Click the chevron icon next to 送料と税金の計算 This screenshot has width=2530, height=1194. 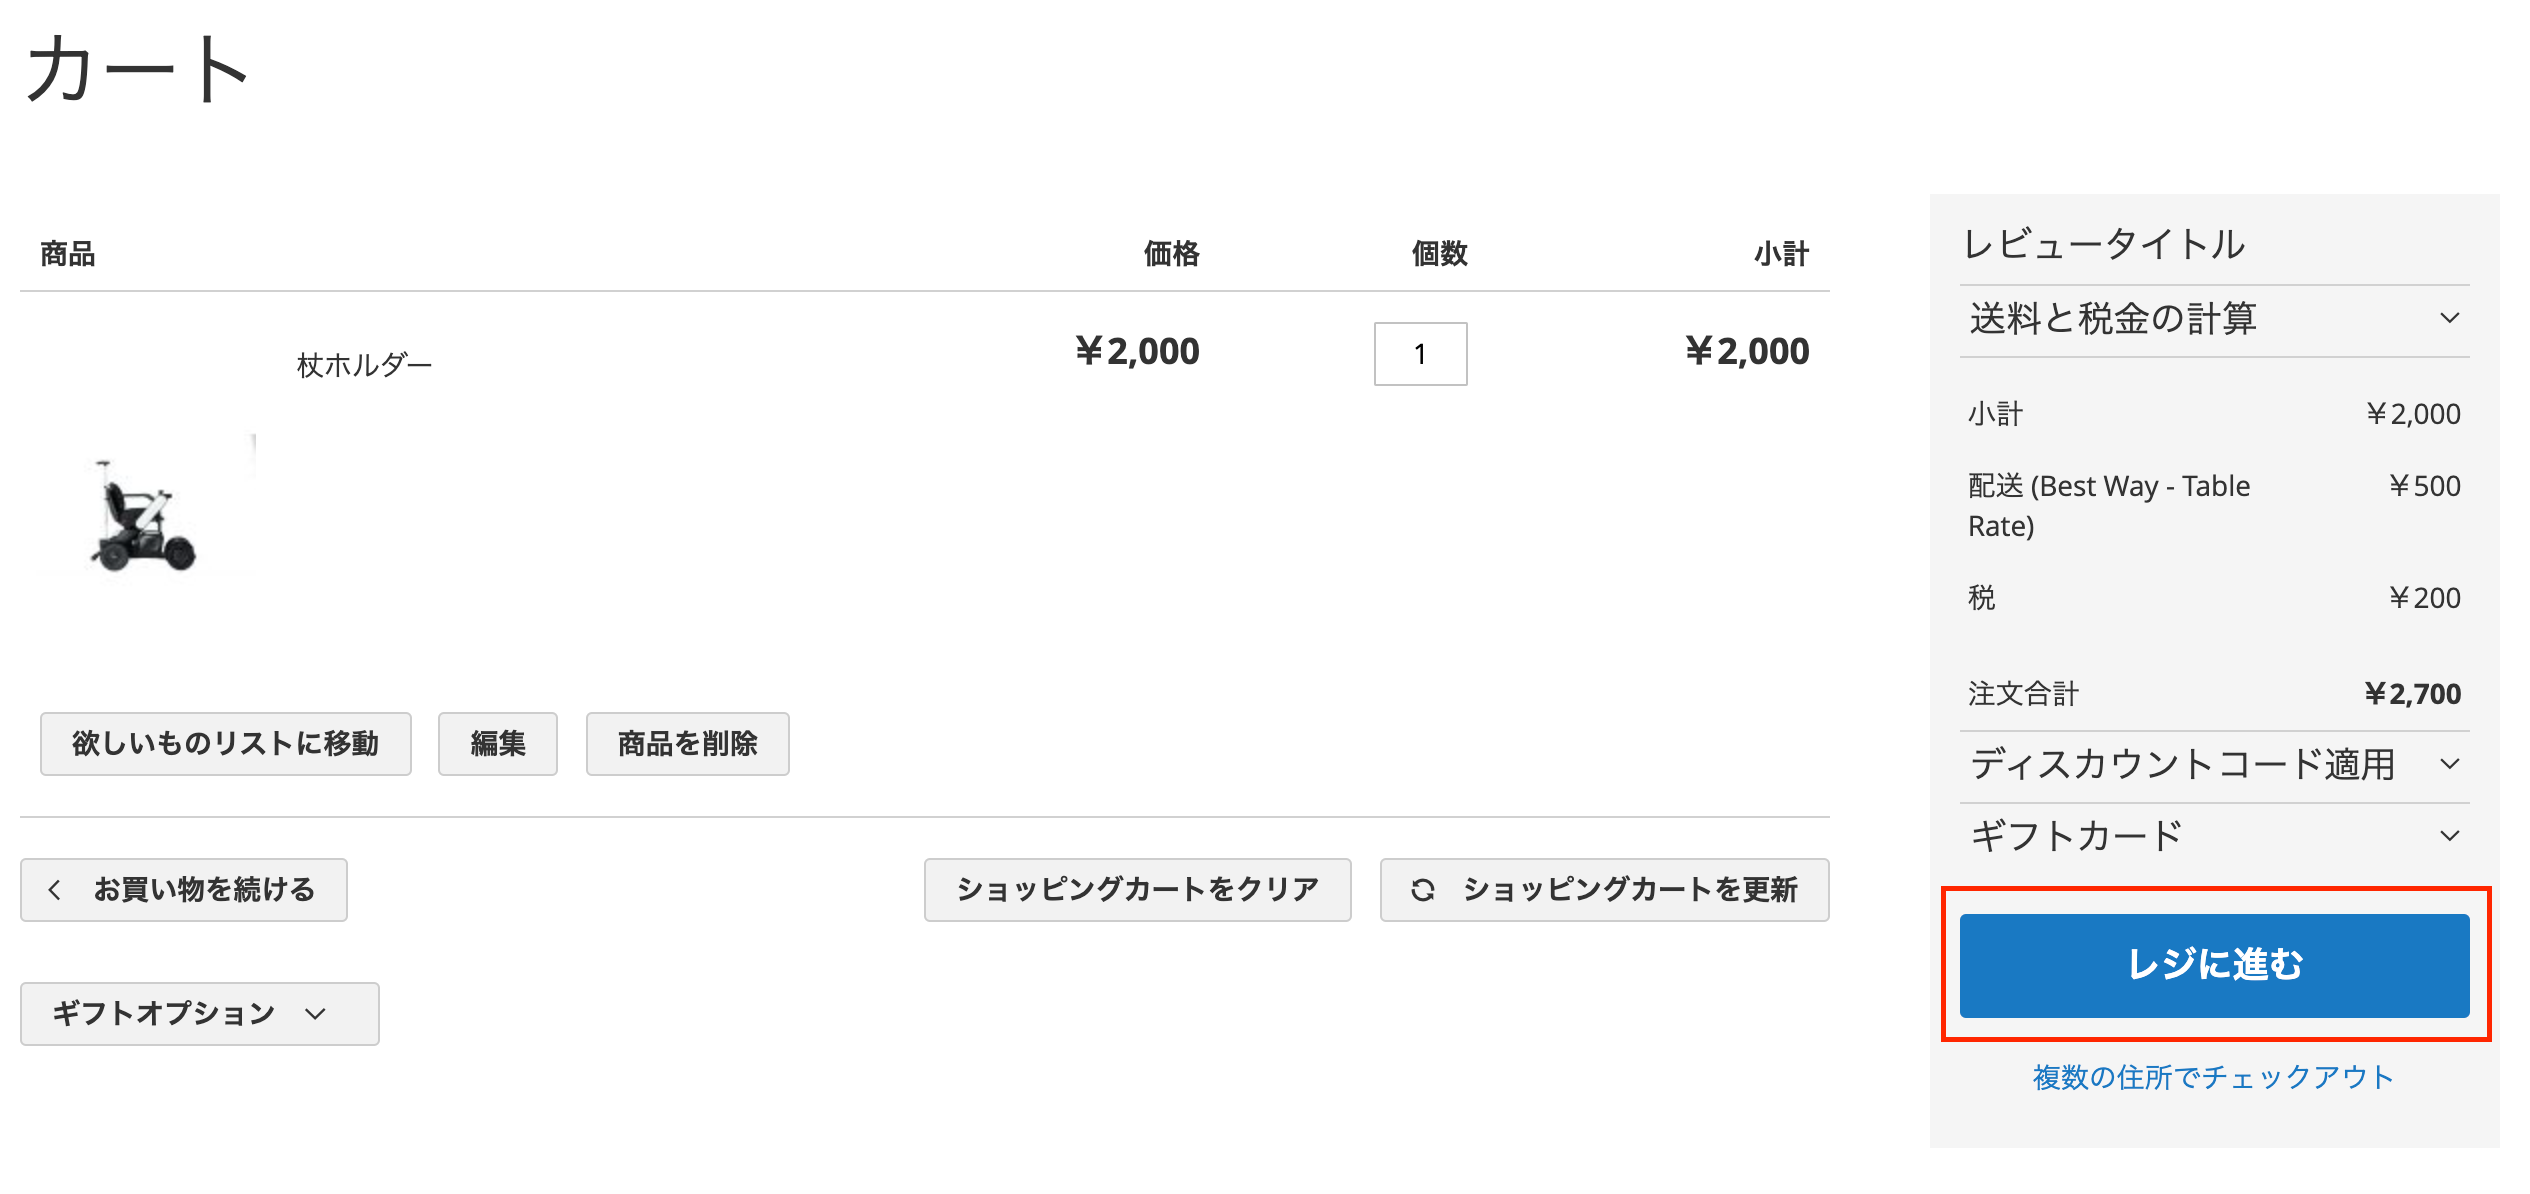pos(2449,318)
